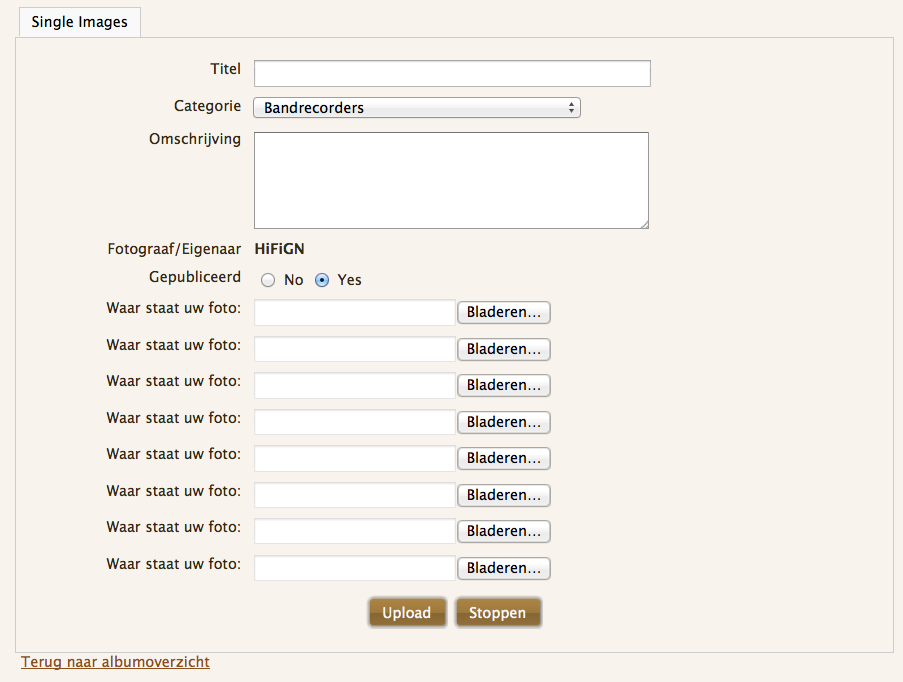
Task: Click the sixth Bladeren... browse button
Action: click(x=504, y=495)
